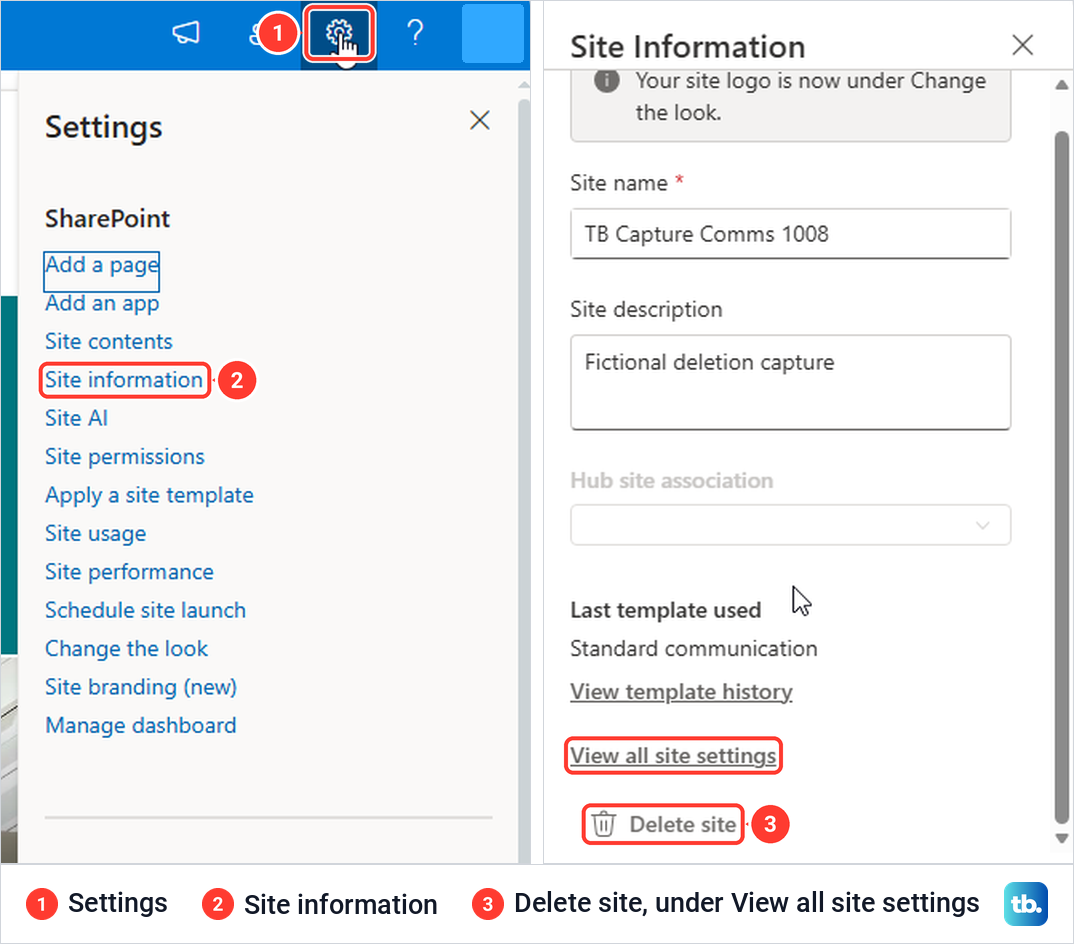Image resolution: width=1074 pixels, height=944 pixels.
Task: Open Change the look
Action: coord(127,648)
